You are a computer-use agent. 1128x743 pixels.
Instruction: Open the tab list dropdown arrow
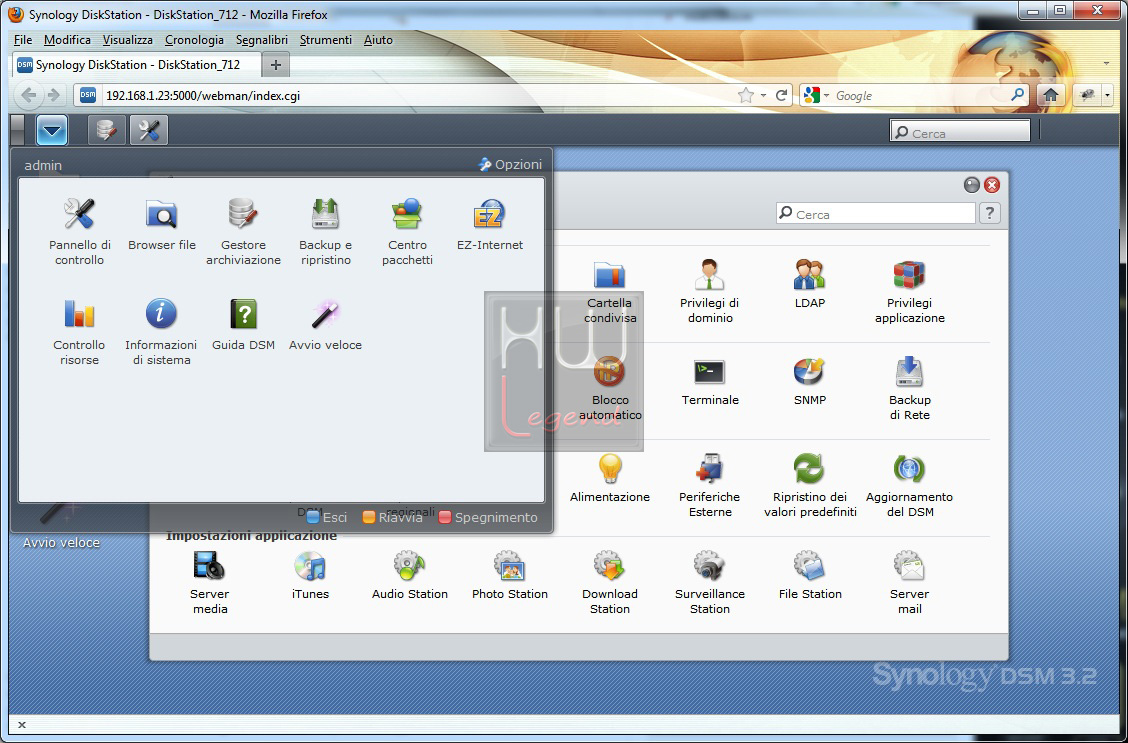click(1106, 64)
